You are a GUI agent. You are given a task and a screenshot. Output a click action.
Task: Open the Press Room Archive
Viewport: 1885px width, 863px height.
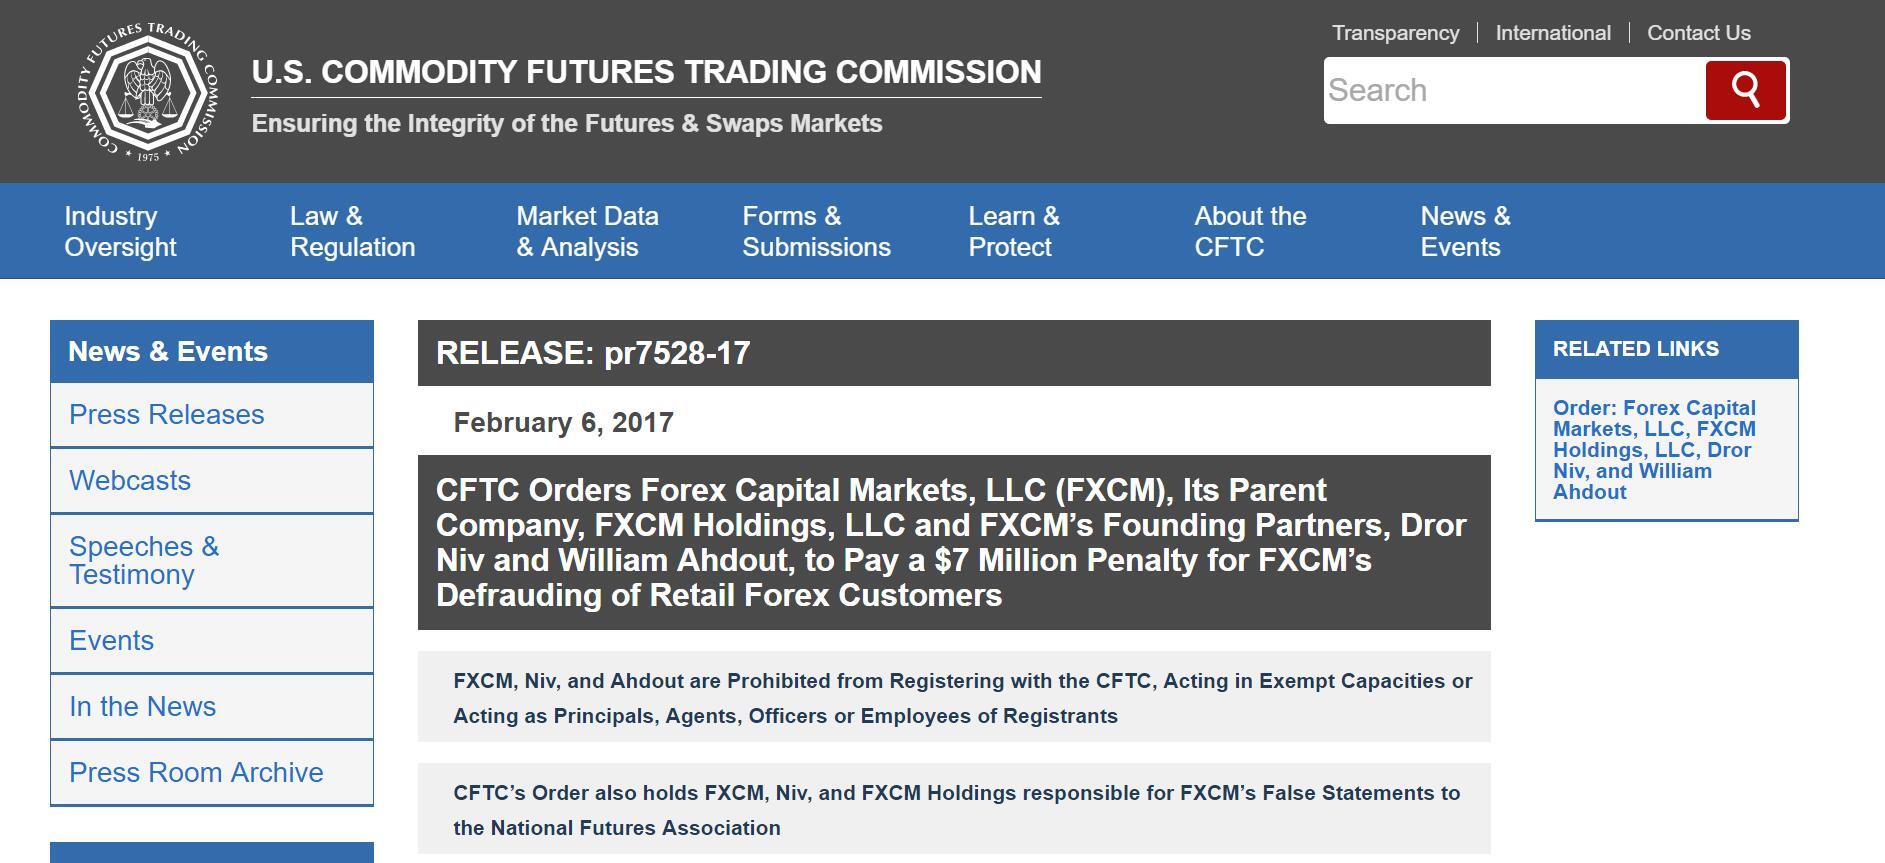tap(195, 771)
